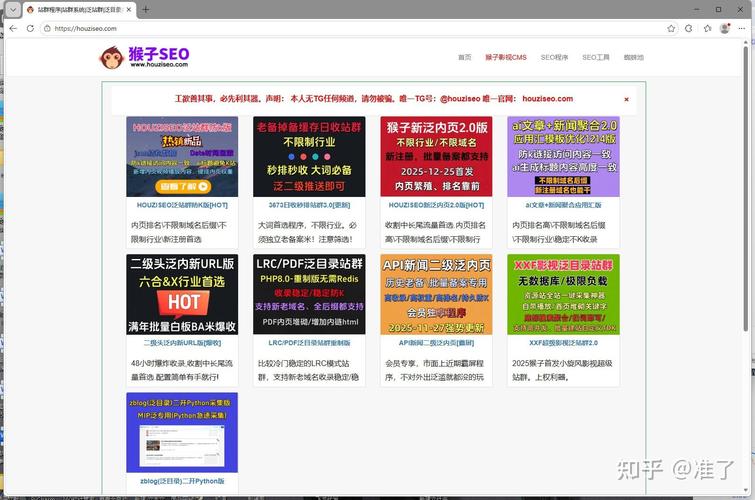Screen dimensions: 755x500
Task: Click the HOUZISEO新泛内页2.0版[HOT] title link
Action: click(x=436, y=205)
